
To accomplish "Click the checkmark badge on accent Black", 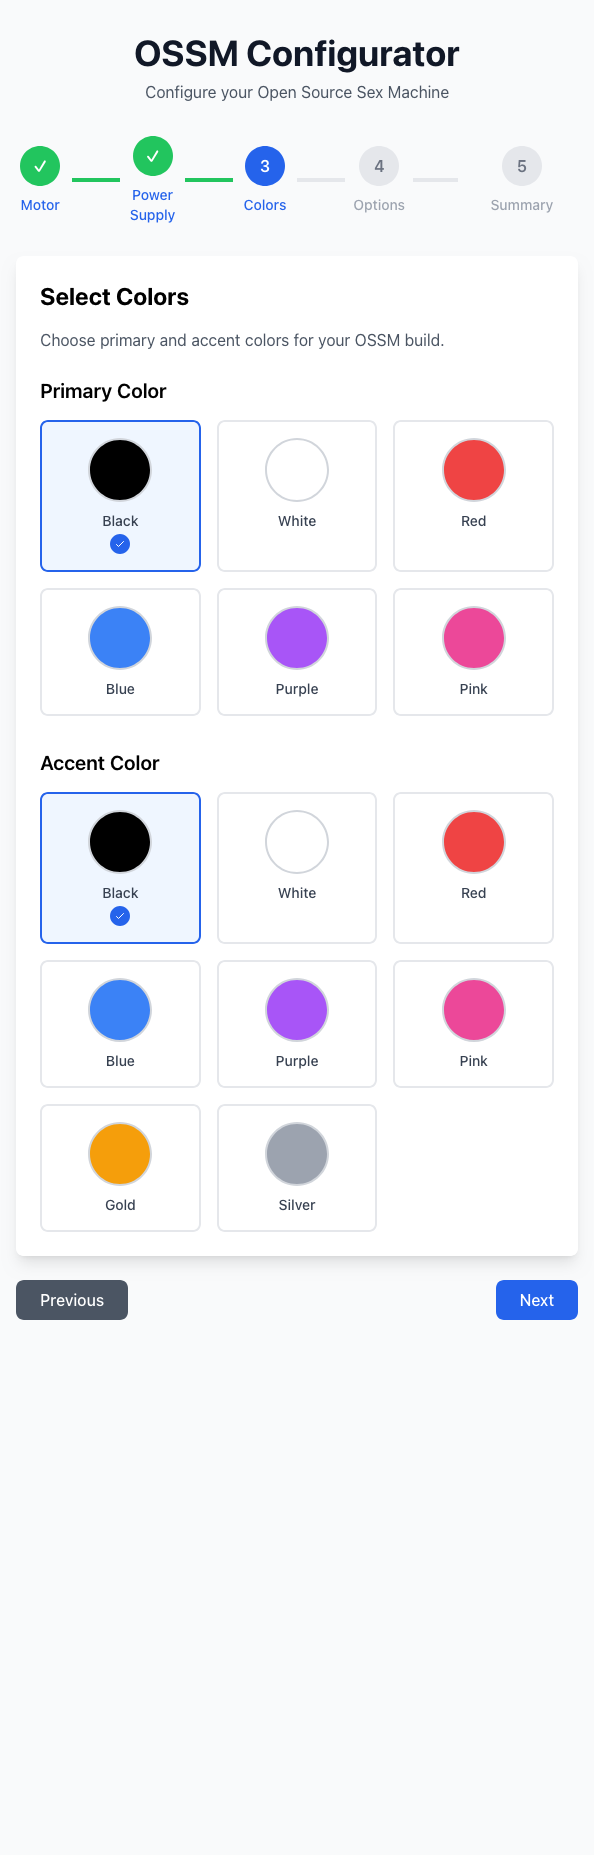I will point(120,916).
